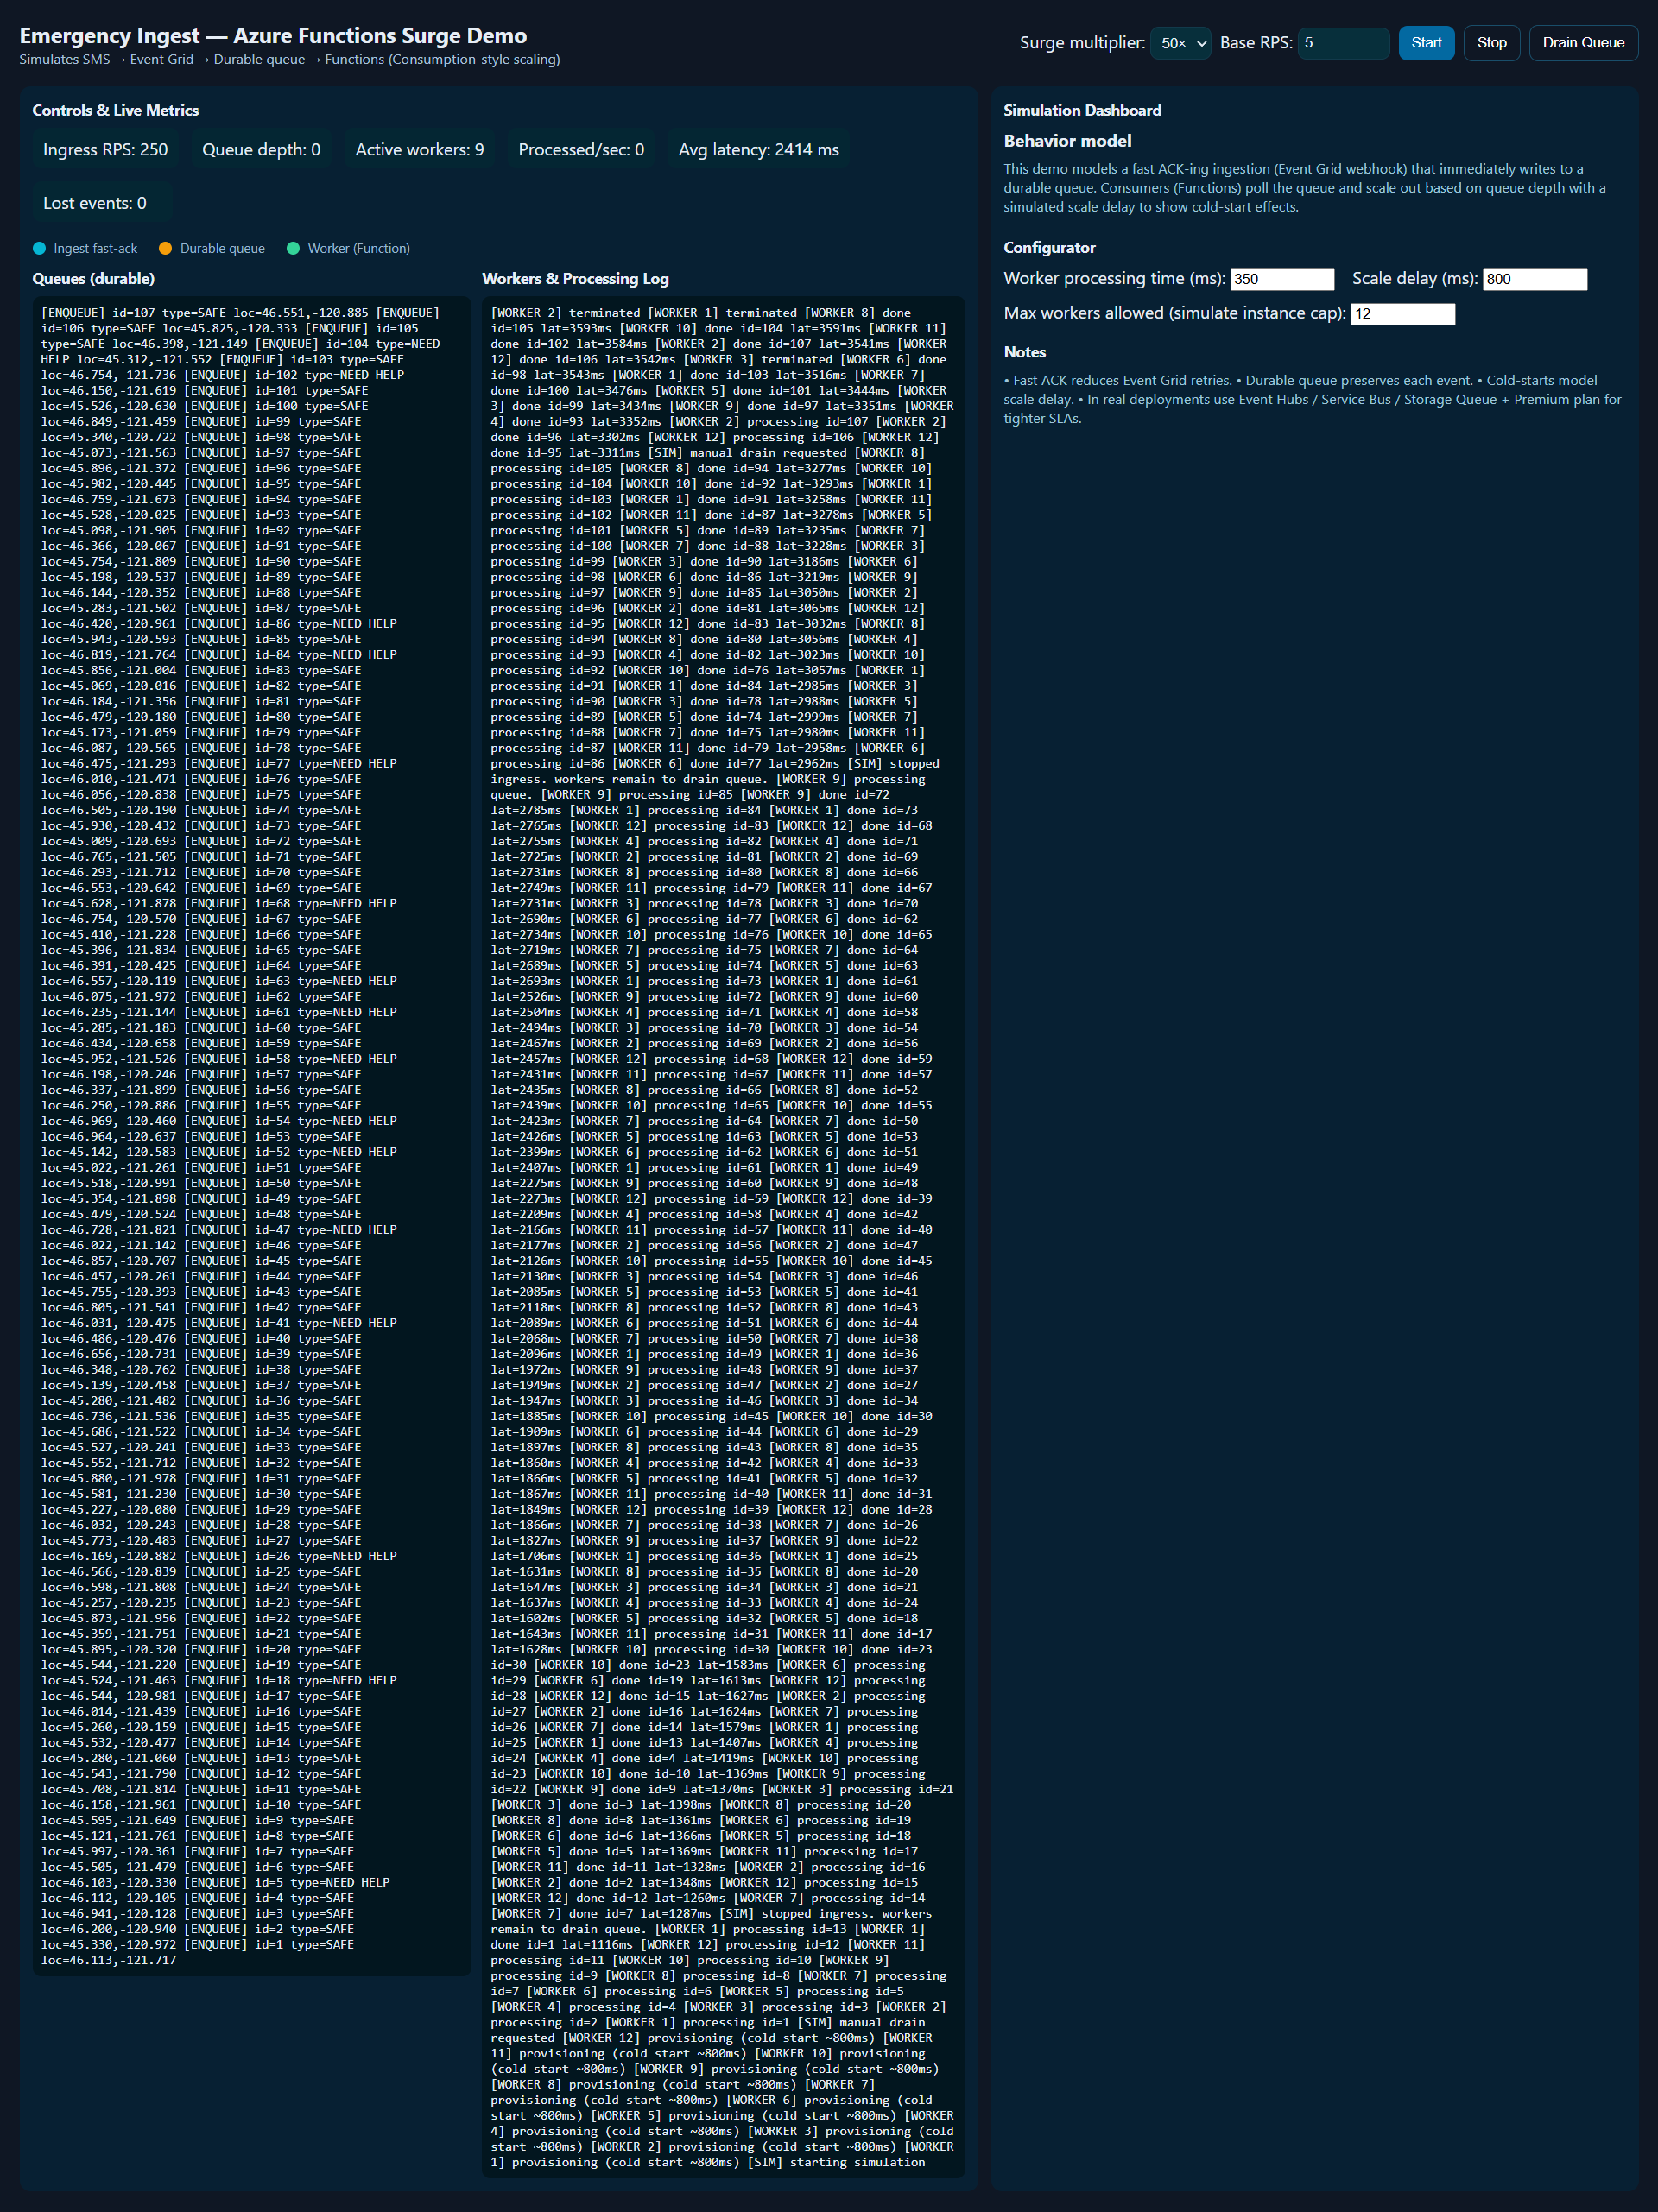The image size is (1658, 2212).
Task: Click the Active workers metric chip
Action: 419,150
